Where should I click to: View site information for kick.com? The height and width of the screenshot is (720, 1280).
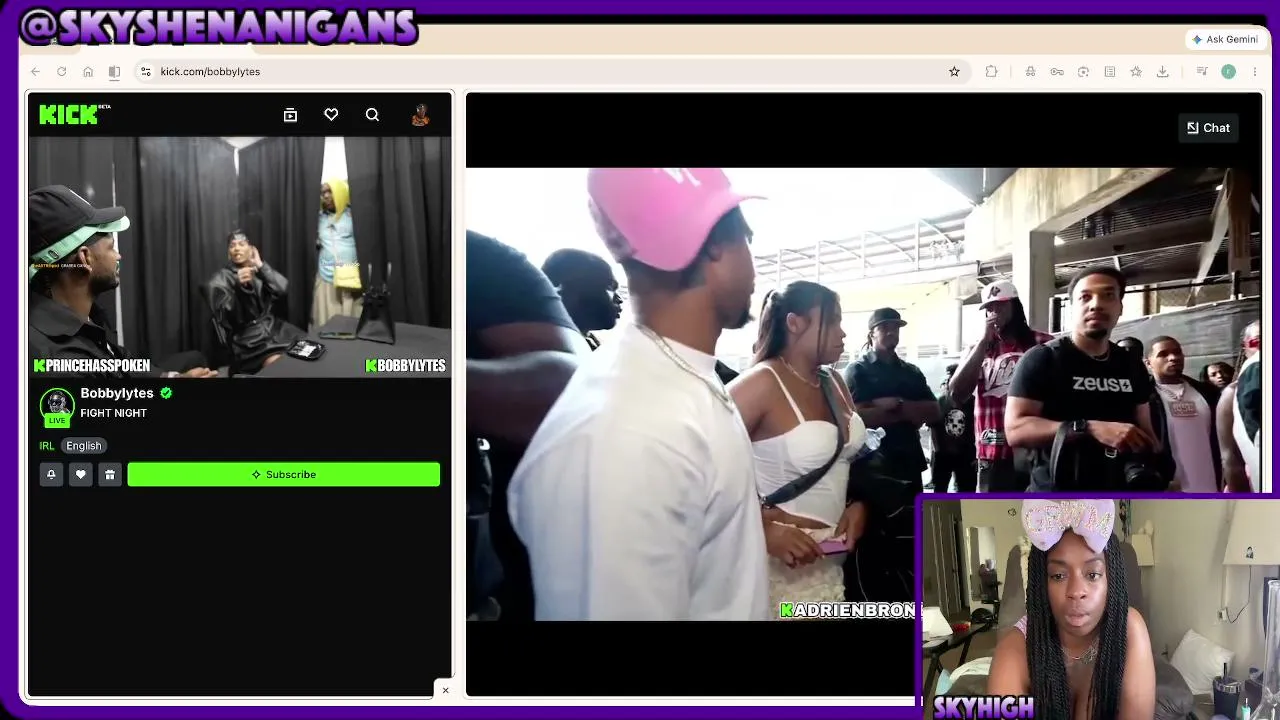pos(146,72)
